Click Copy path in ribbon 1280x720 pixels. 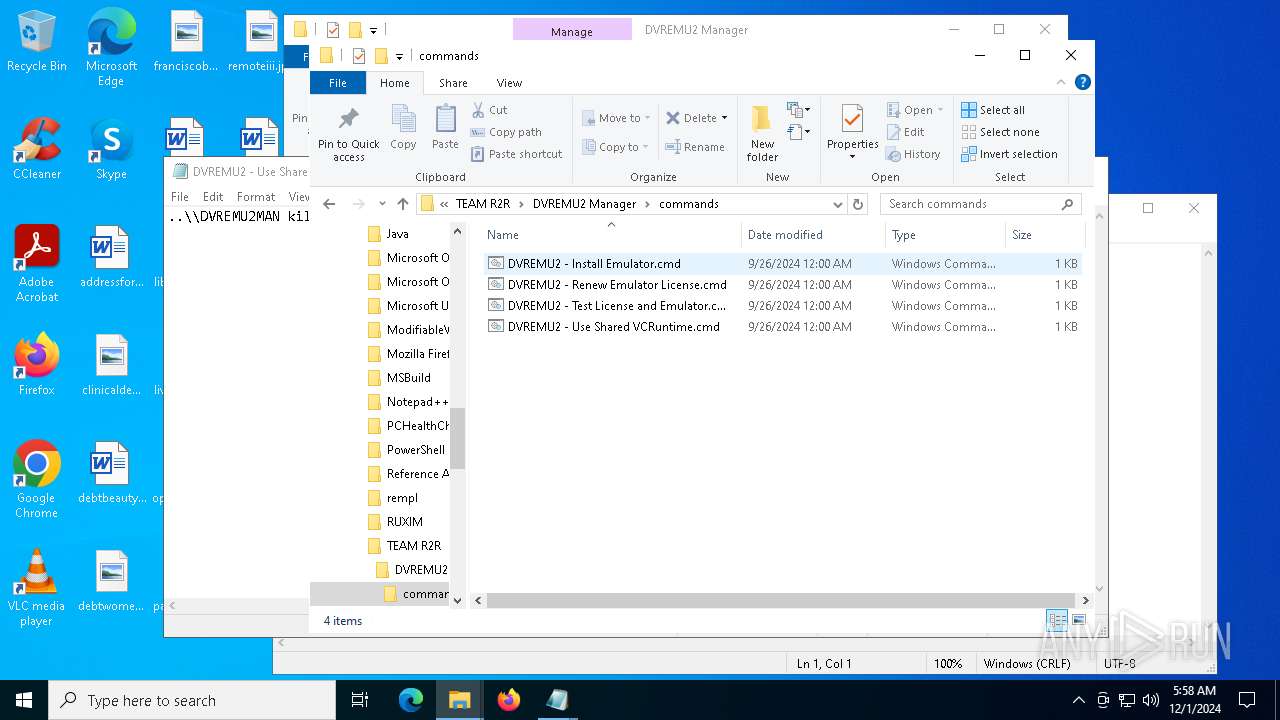pyautogui.click(x=506, y=132)
